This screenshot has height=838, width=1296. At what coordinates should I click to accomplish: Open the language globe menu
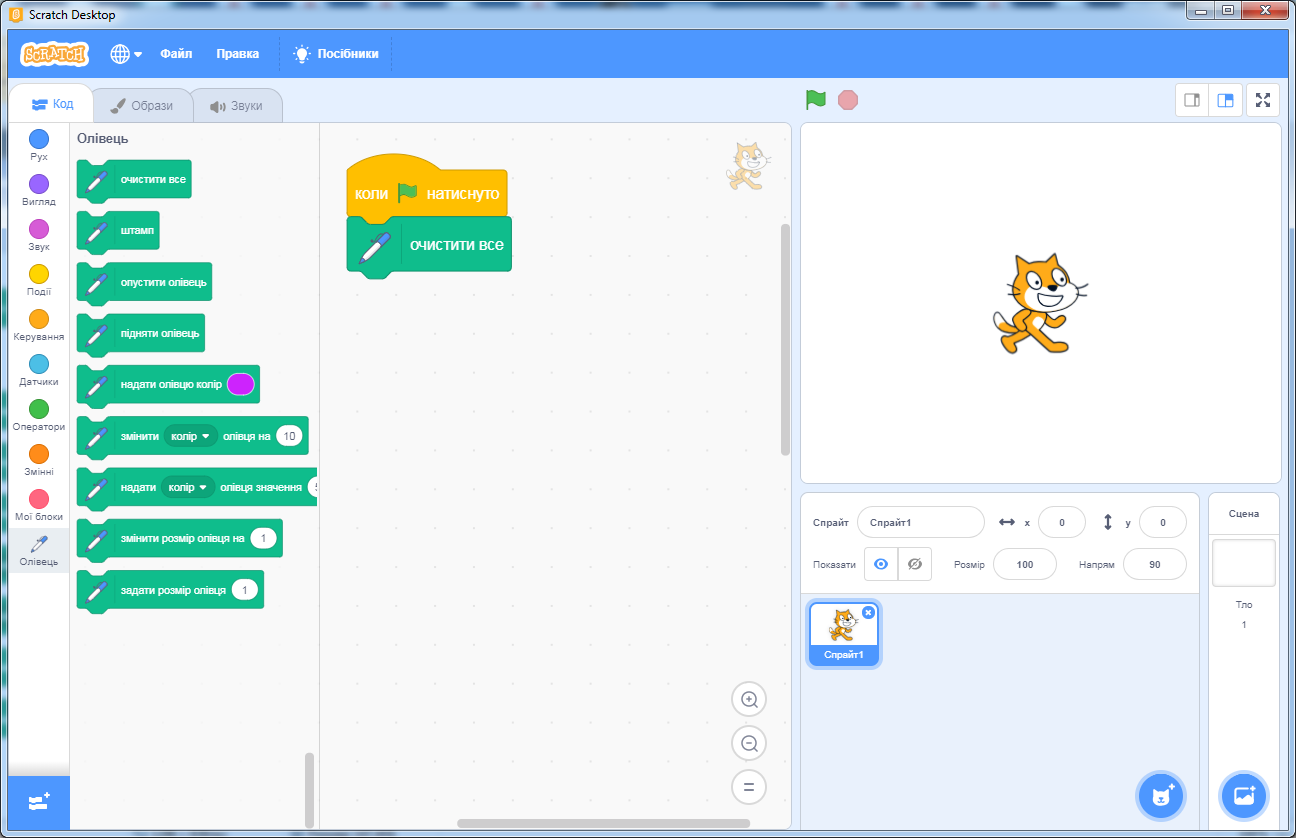[126, 54]
